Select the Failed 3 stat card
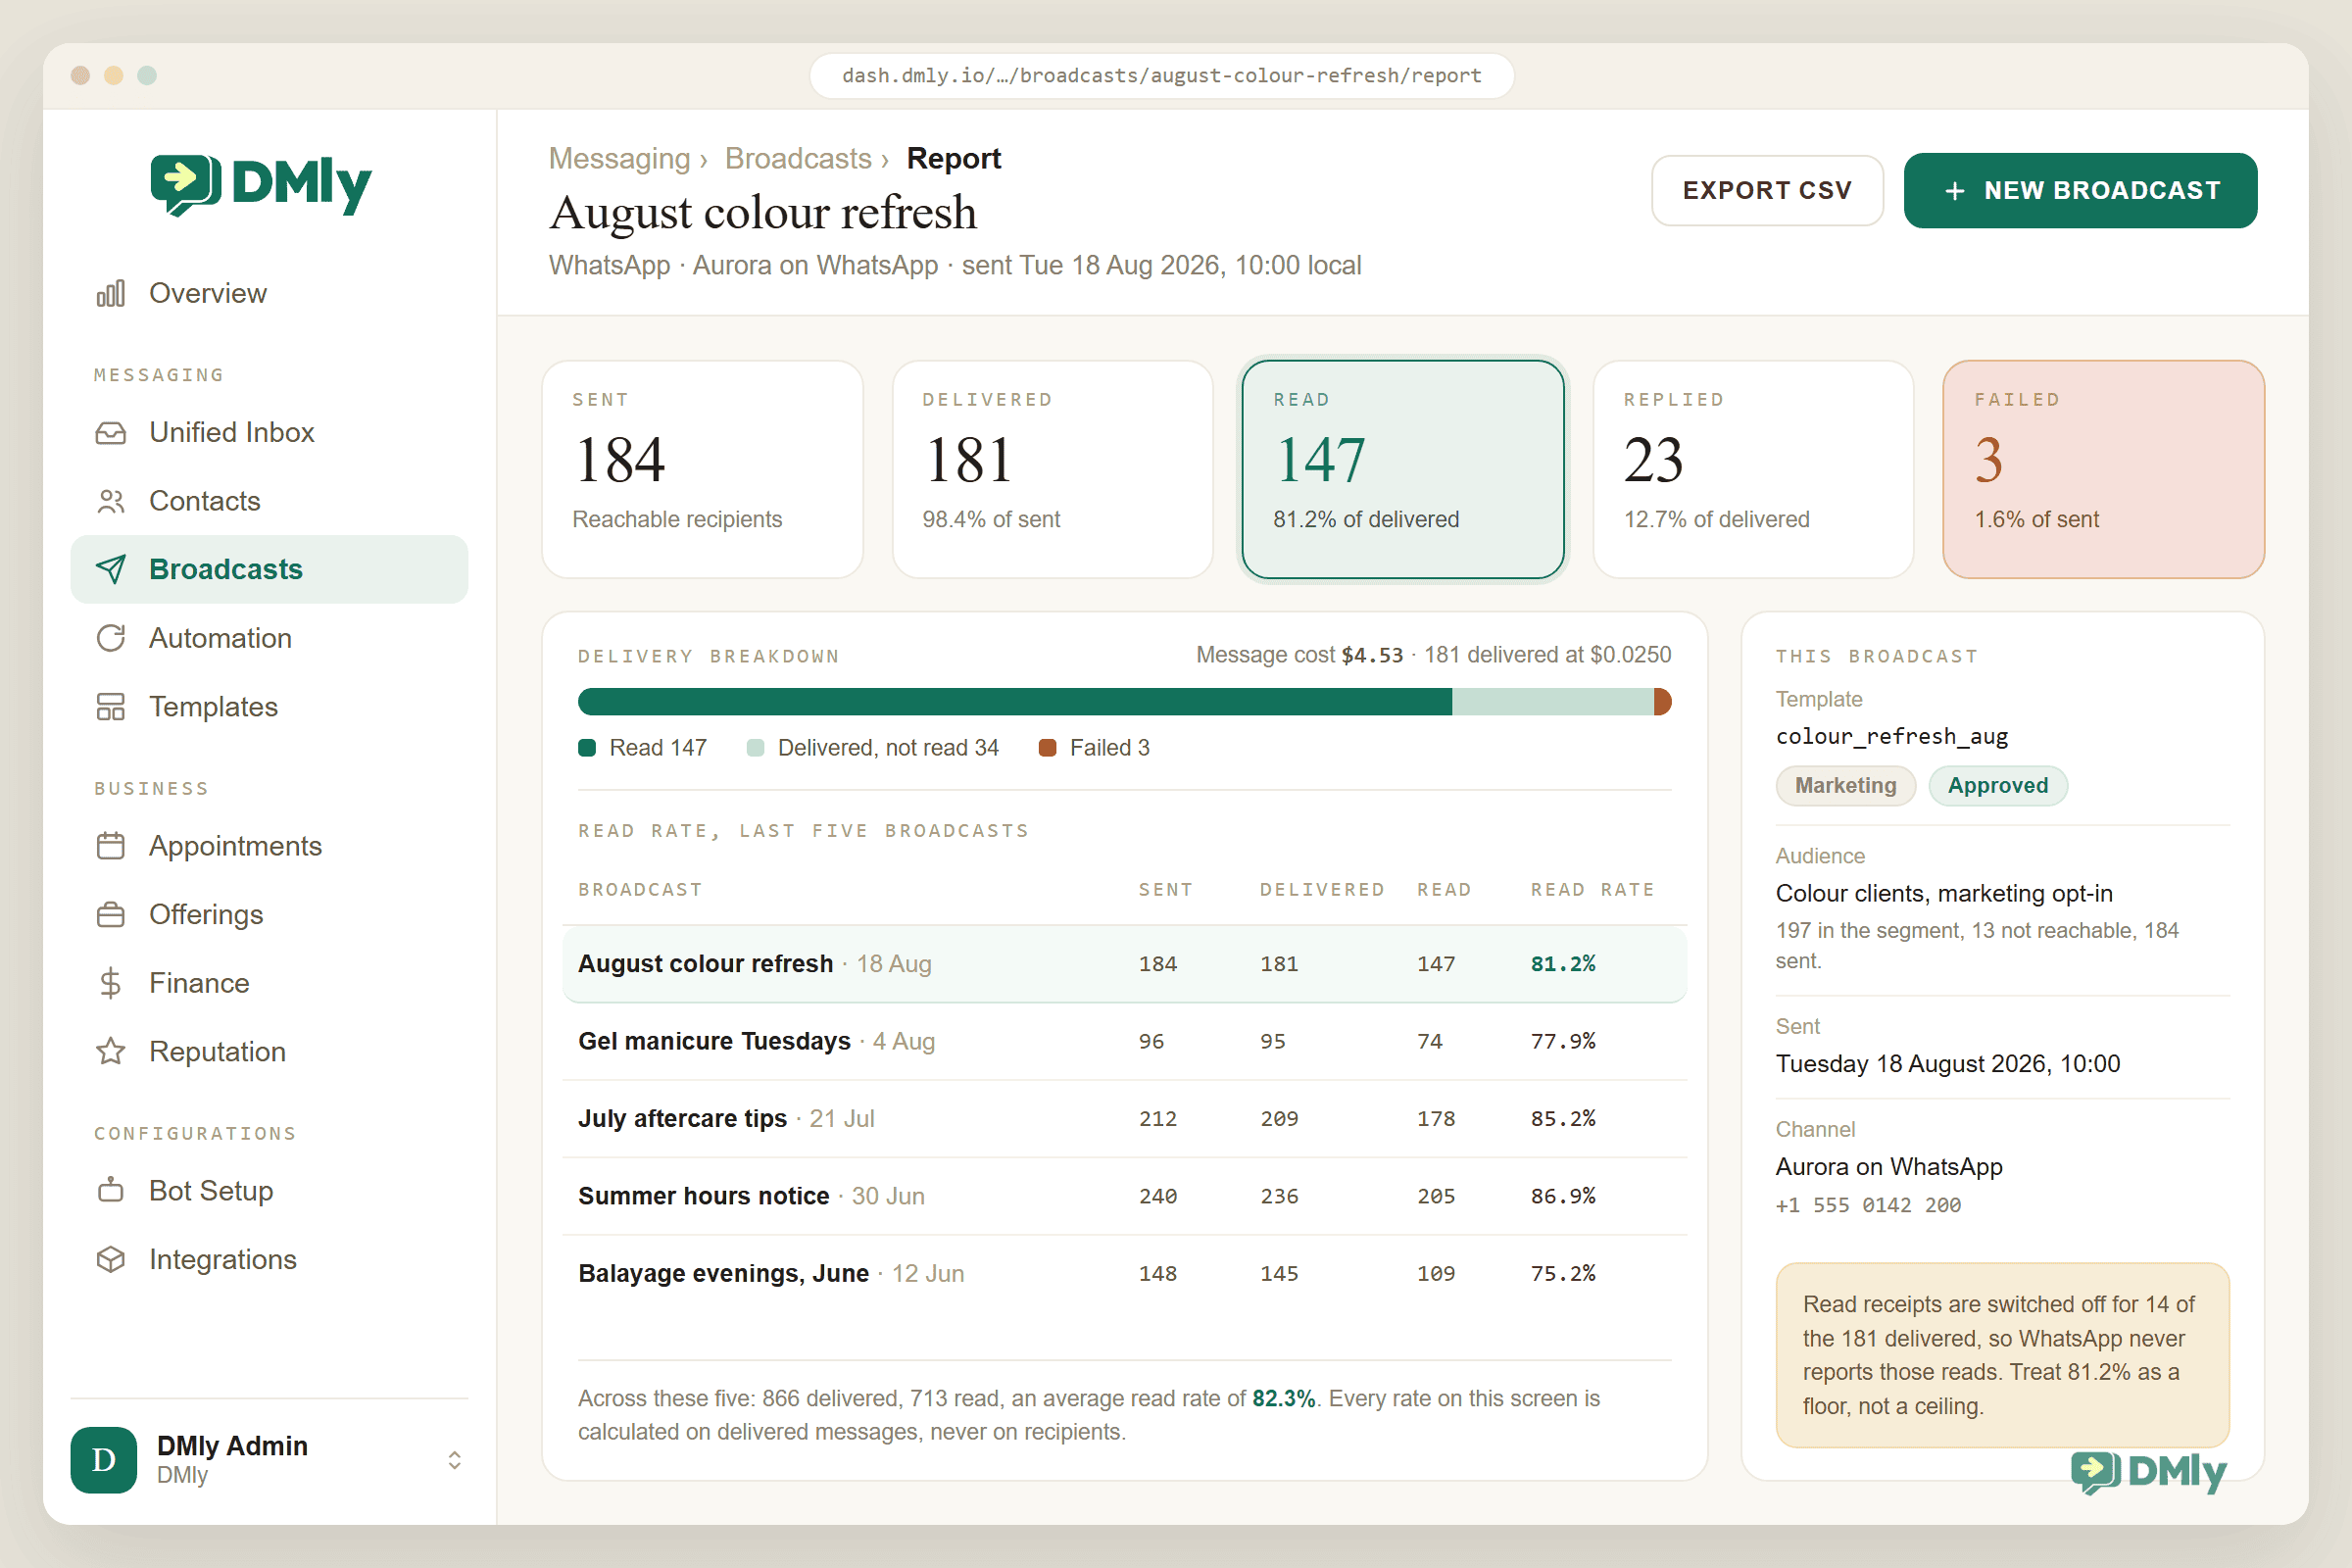The height and width of the screenshot is (1568, 2352). coord(2104,469)
